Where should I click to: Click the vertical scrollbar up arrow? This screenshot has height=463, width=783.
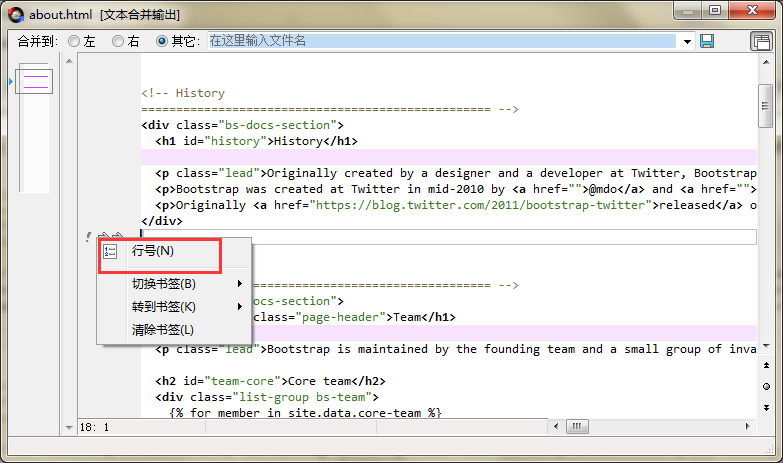pos(766,62)
